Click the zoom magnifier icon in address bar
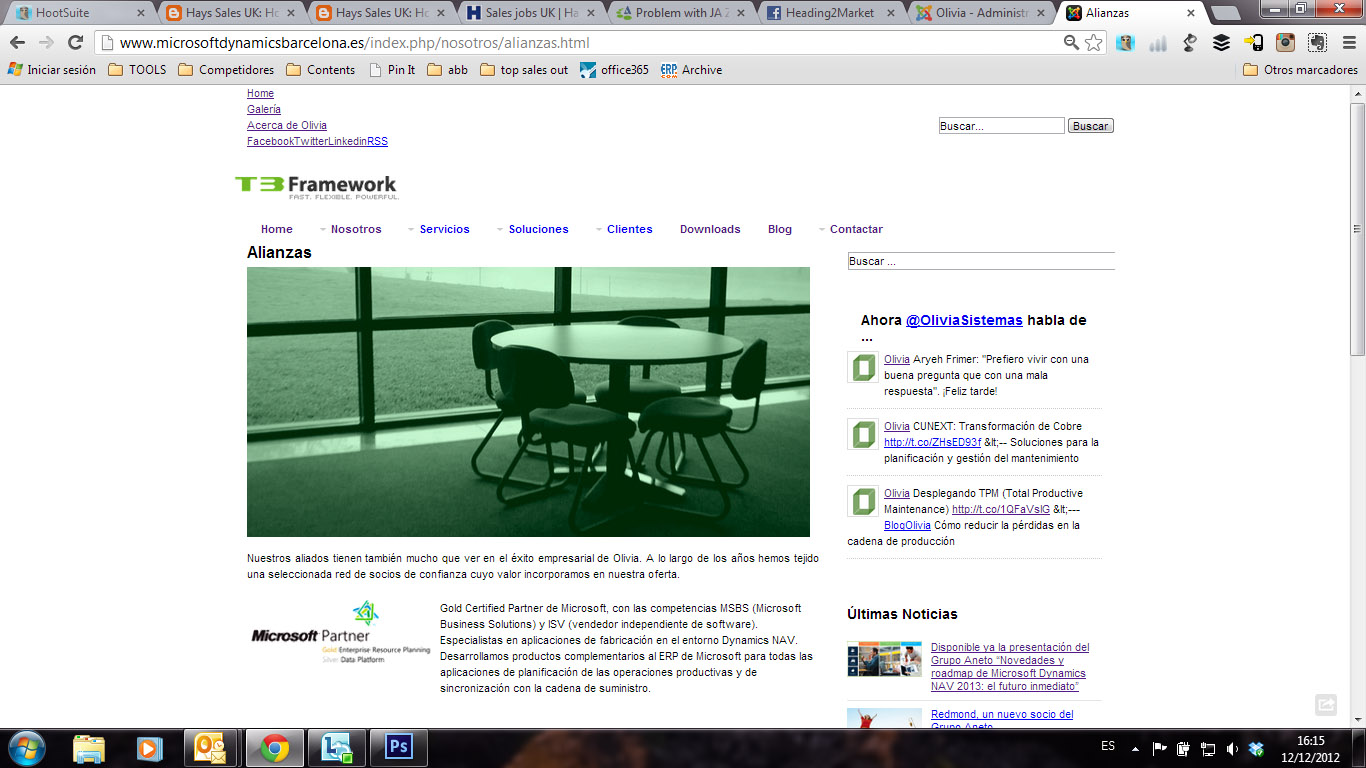 click(1071, 43)
